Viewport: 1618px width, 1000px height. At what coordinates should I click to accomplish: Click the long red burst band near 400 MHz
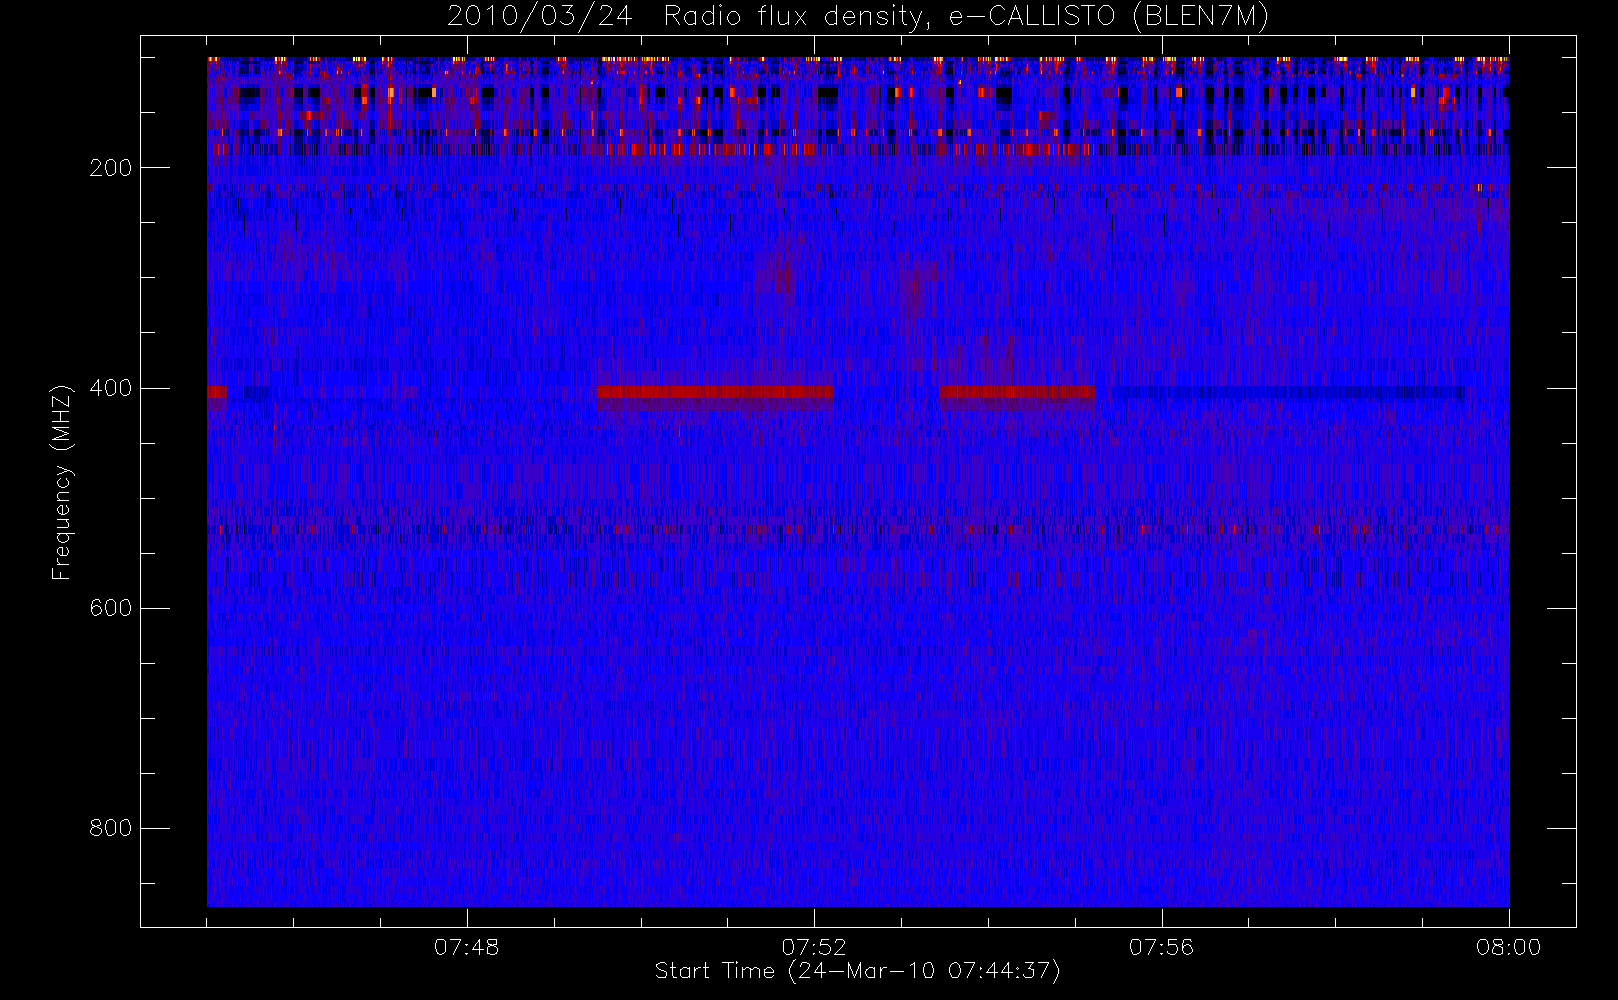click(715, 392)
